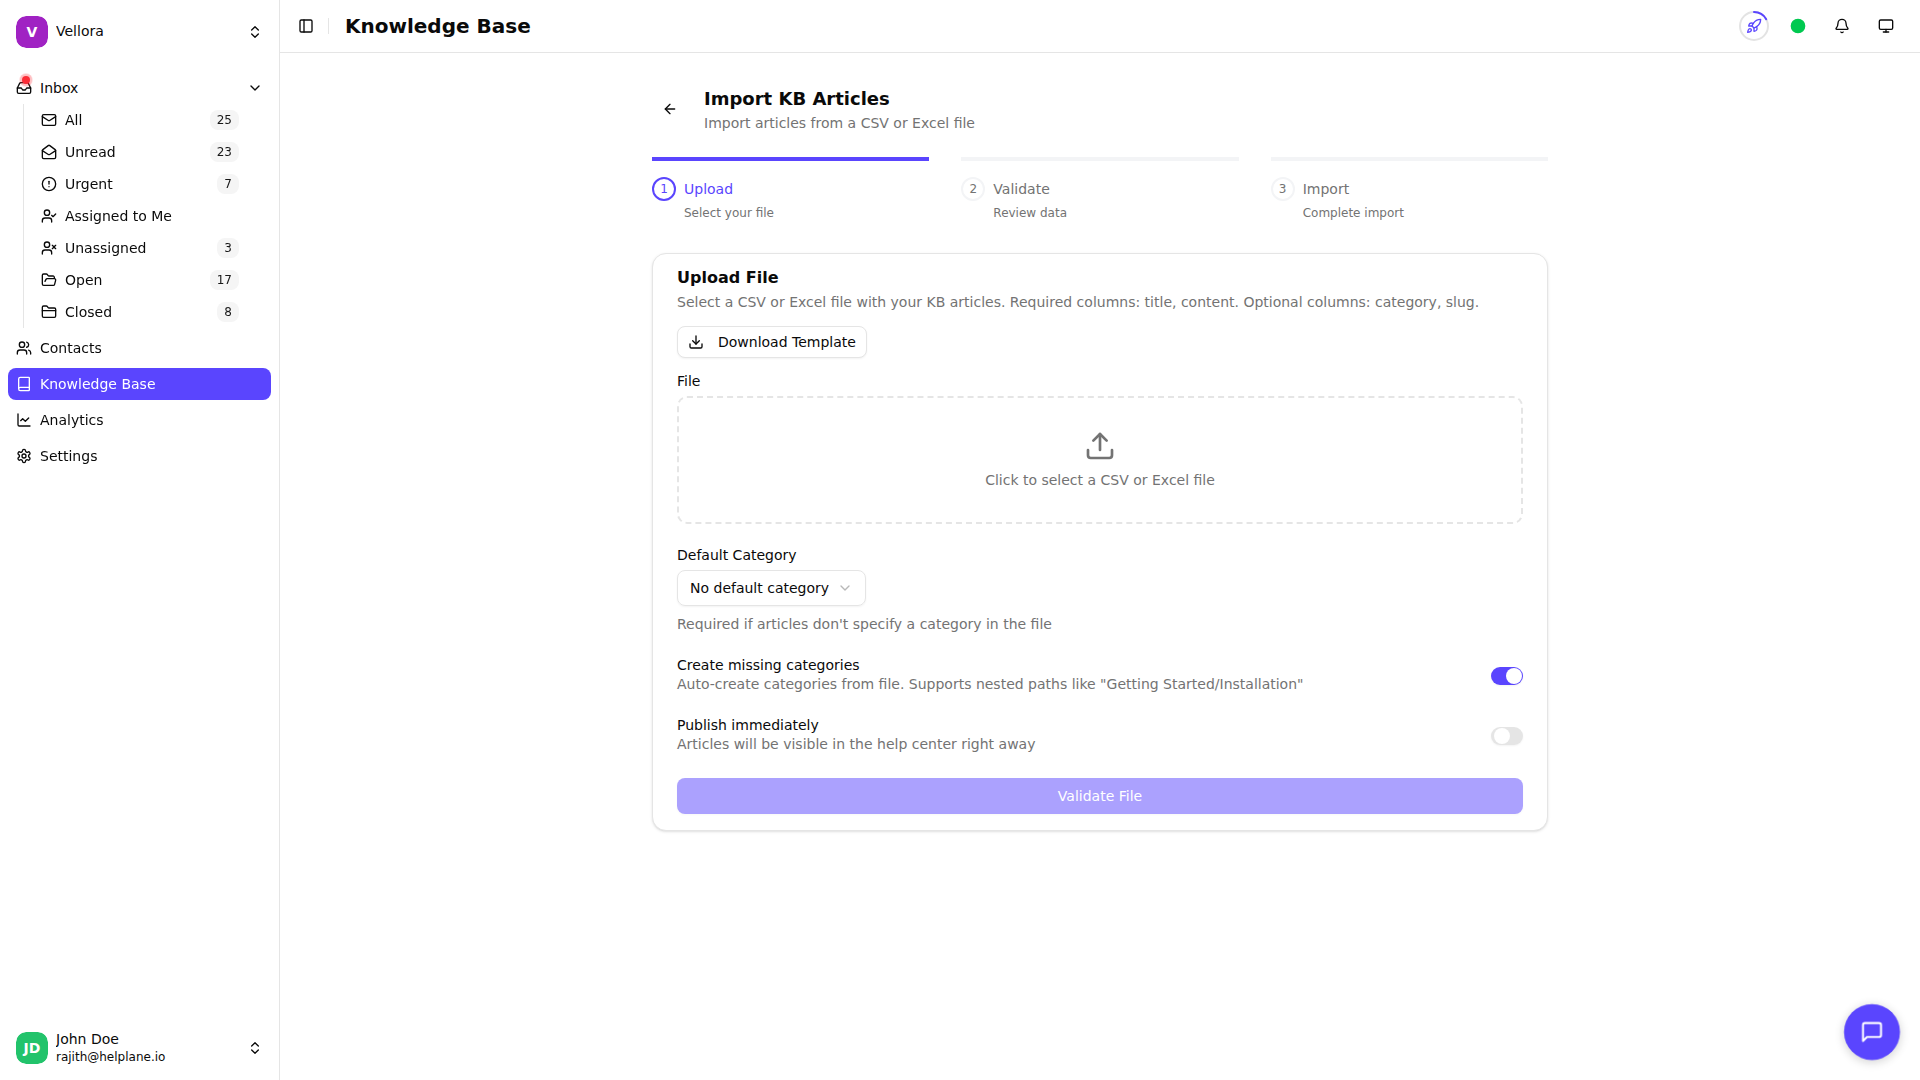Click Download Template button
Screen dimensions: 1920x1080
772,342
